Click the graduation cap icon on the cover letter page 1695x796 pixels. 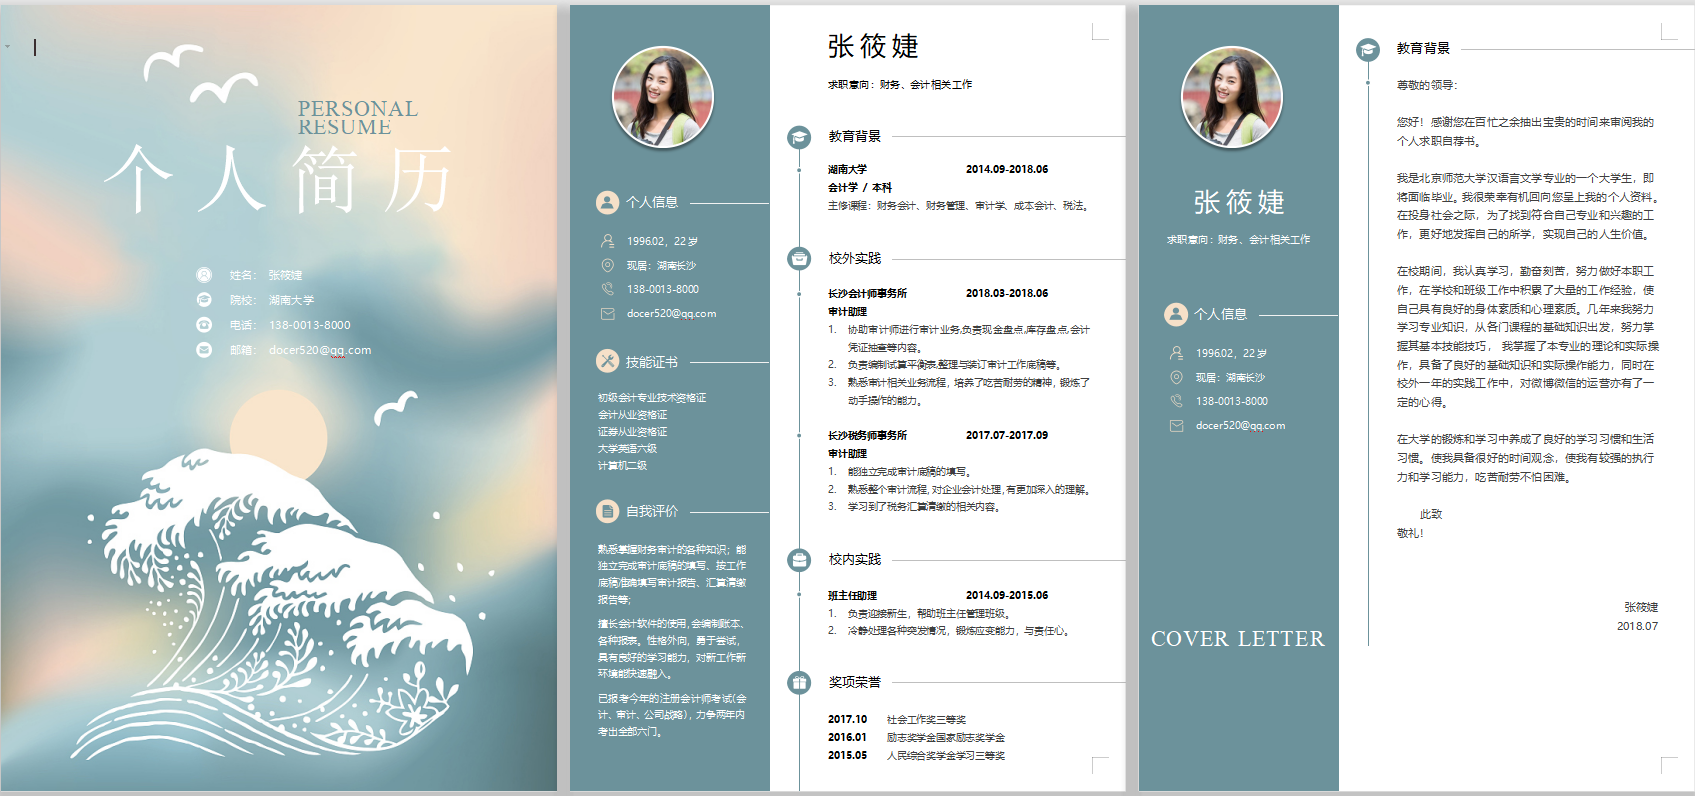[1368, 49]
